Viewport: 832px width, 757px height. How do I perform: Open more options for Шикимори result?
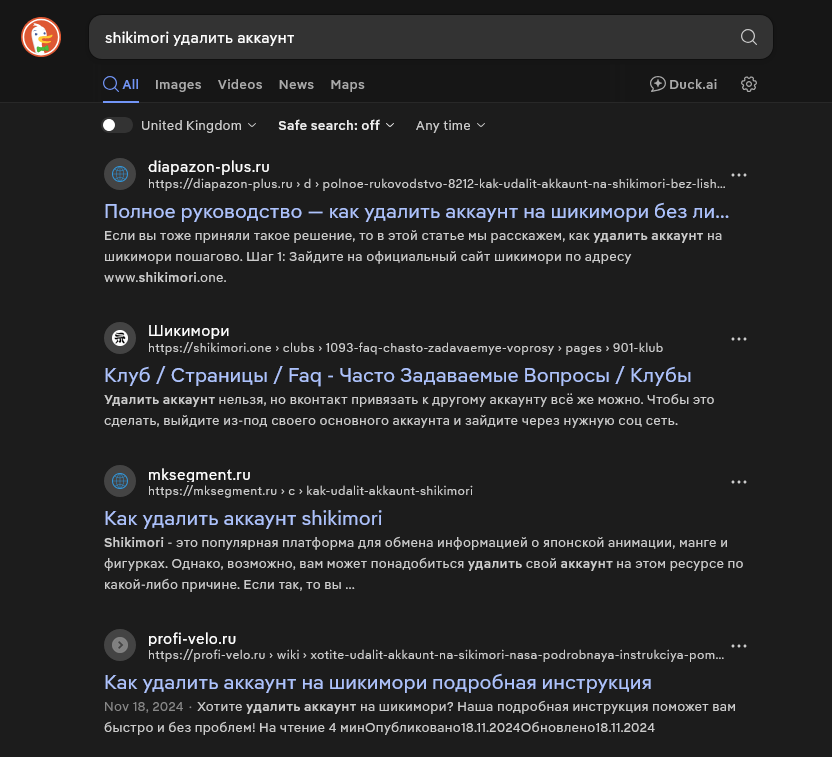tap(739, 339)
